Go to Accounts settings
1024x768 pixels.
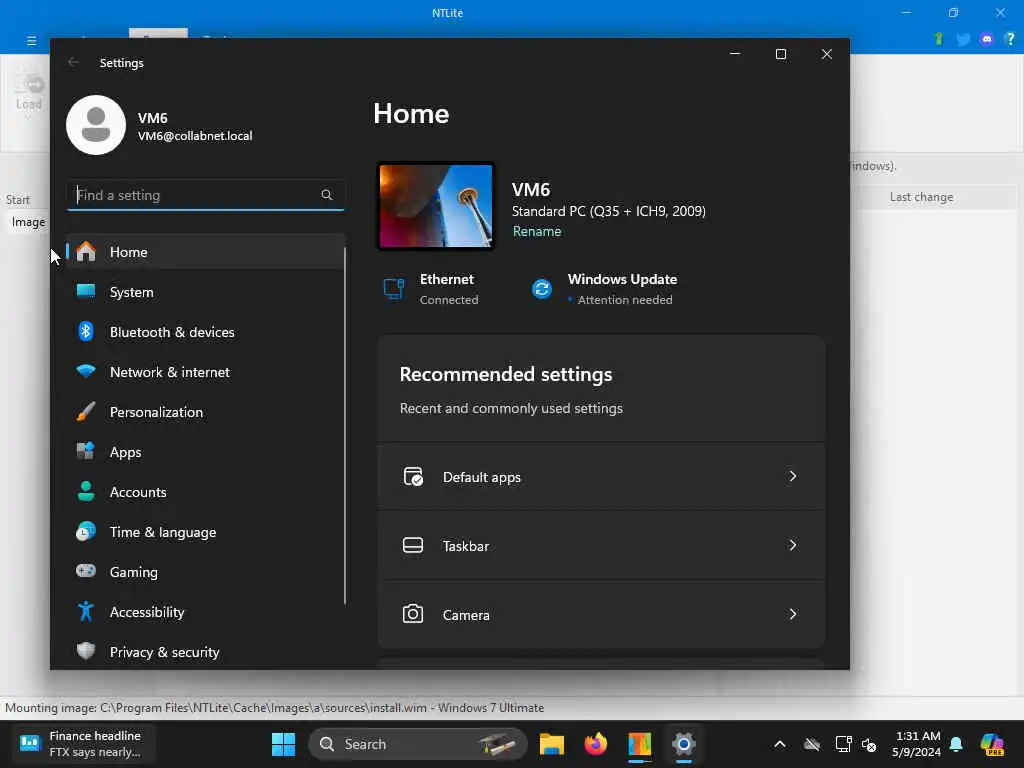[x=205, y=492]
